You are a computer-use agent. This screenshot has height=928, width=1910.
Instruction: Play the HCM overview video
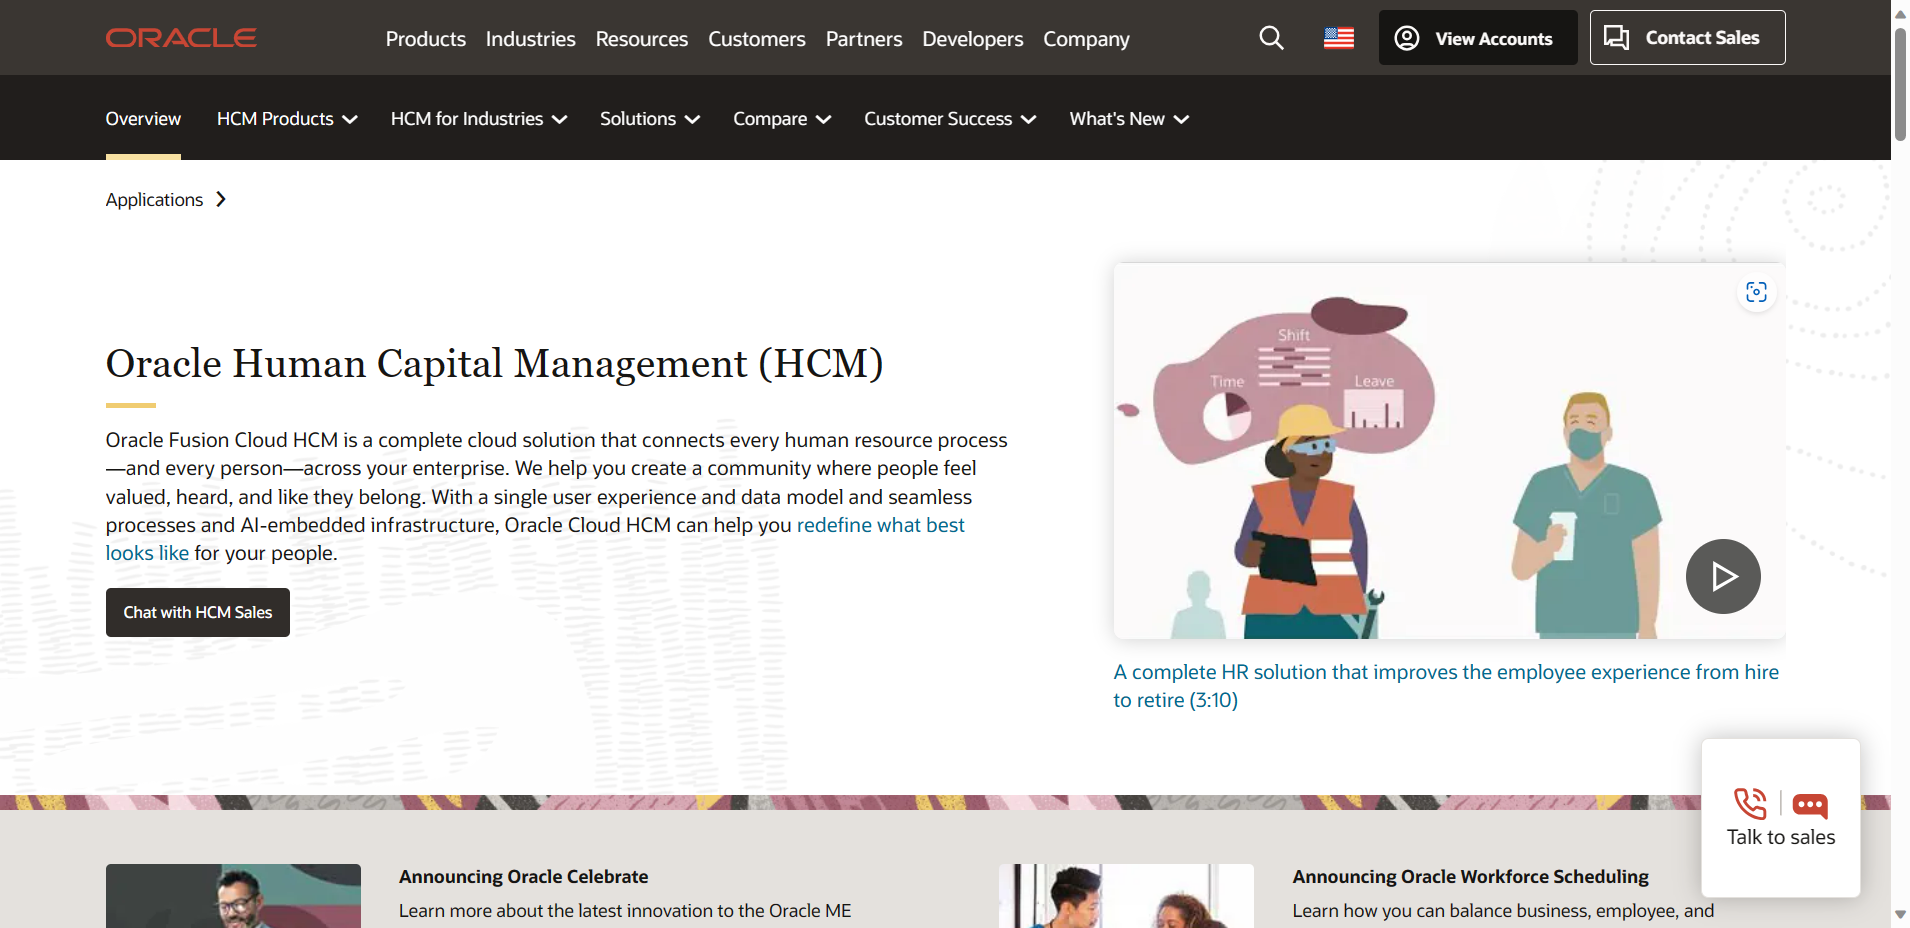coord(1723,576)
